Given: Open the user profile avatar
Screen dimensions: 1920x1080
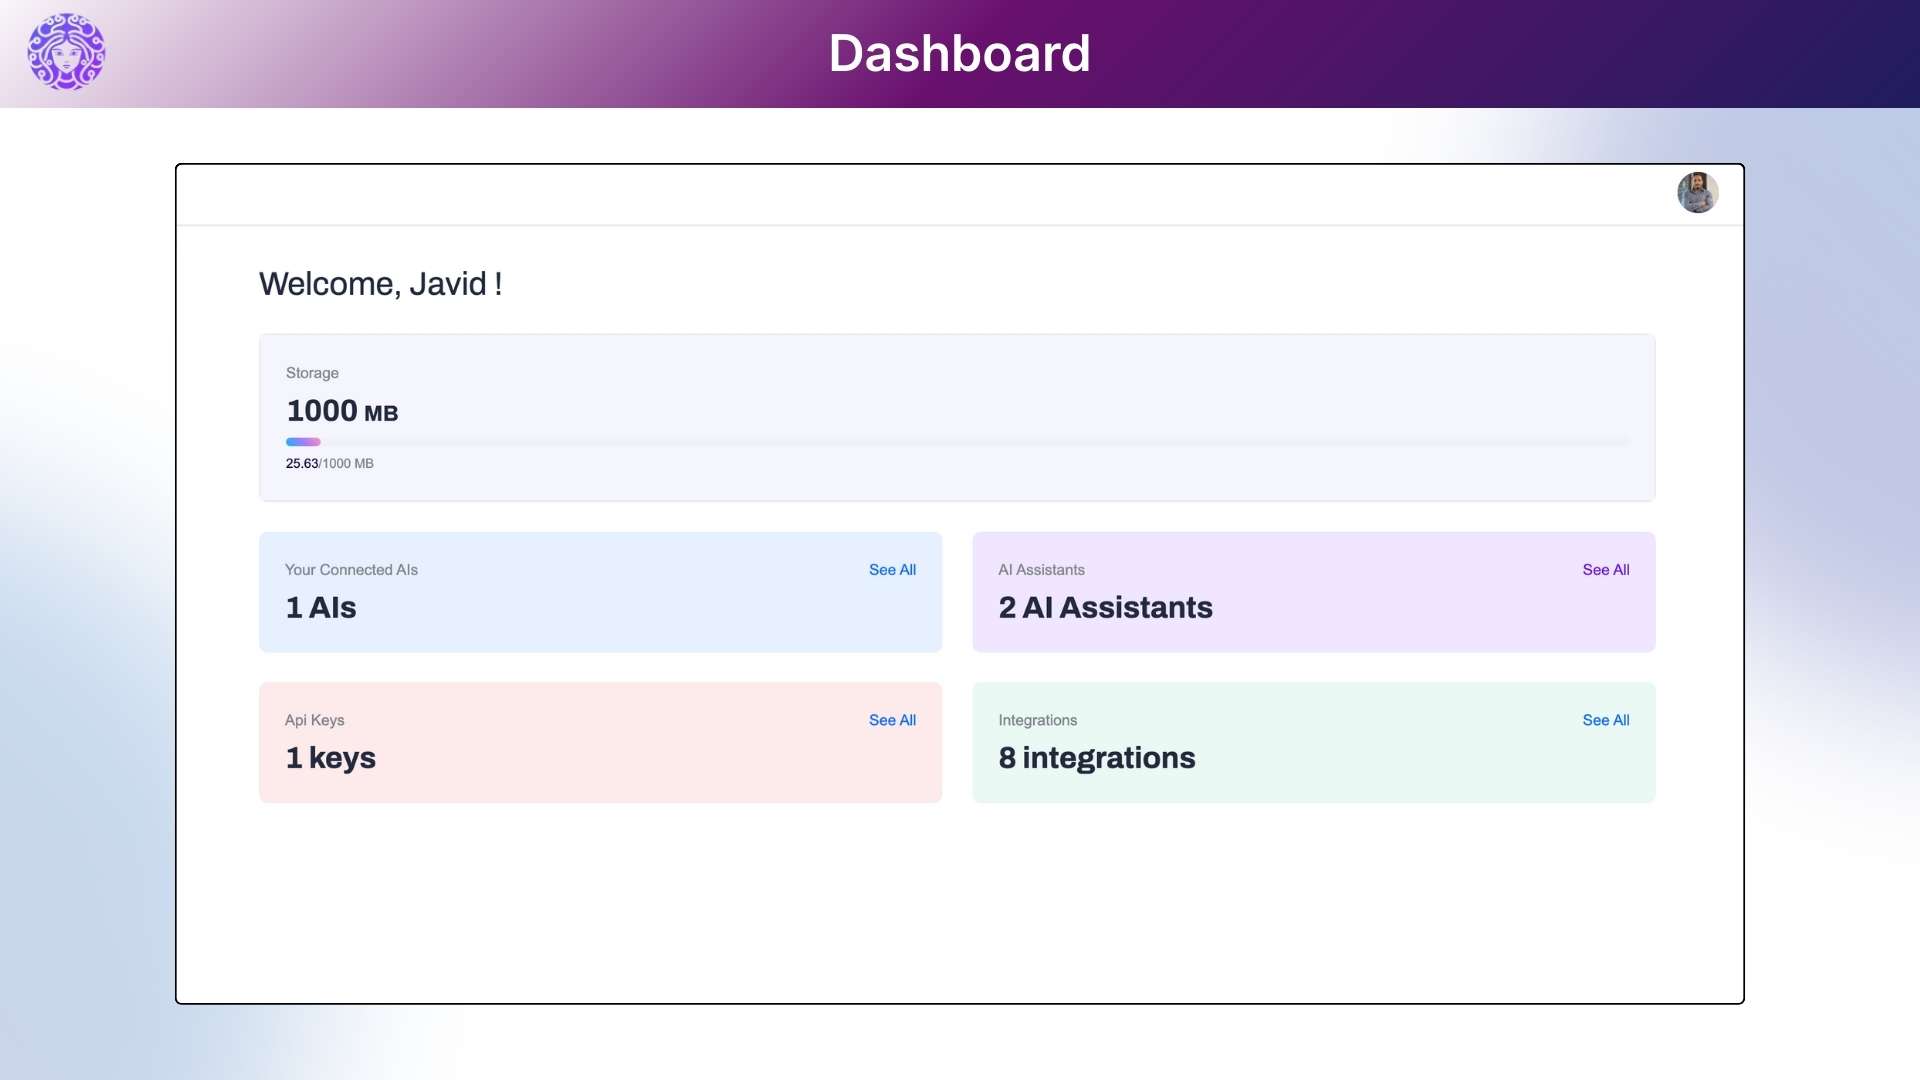Looking at the screenshot, I should (1697, 192).
